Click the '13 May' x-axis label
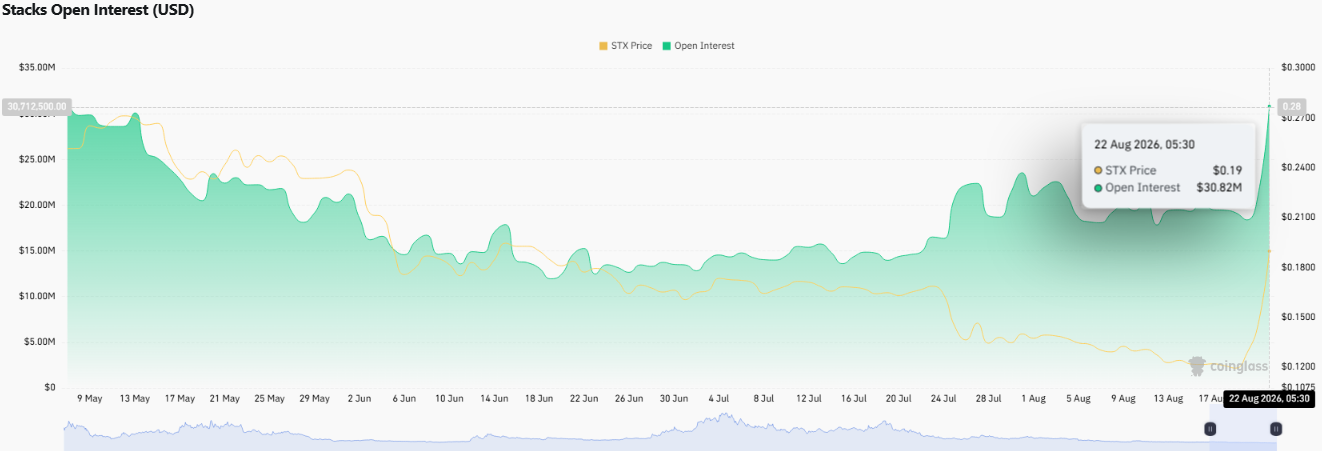1322x451 pixels. (135, 398)
